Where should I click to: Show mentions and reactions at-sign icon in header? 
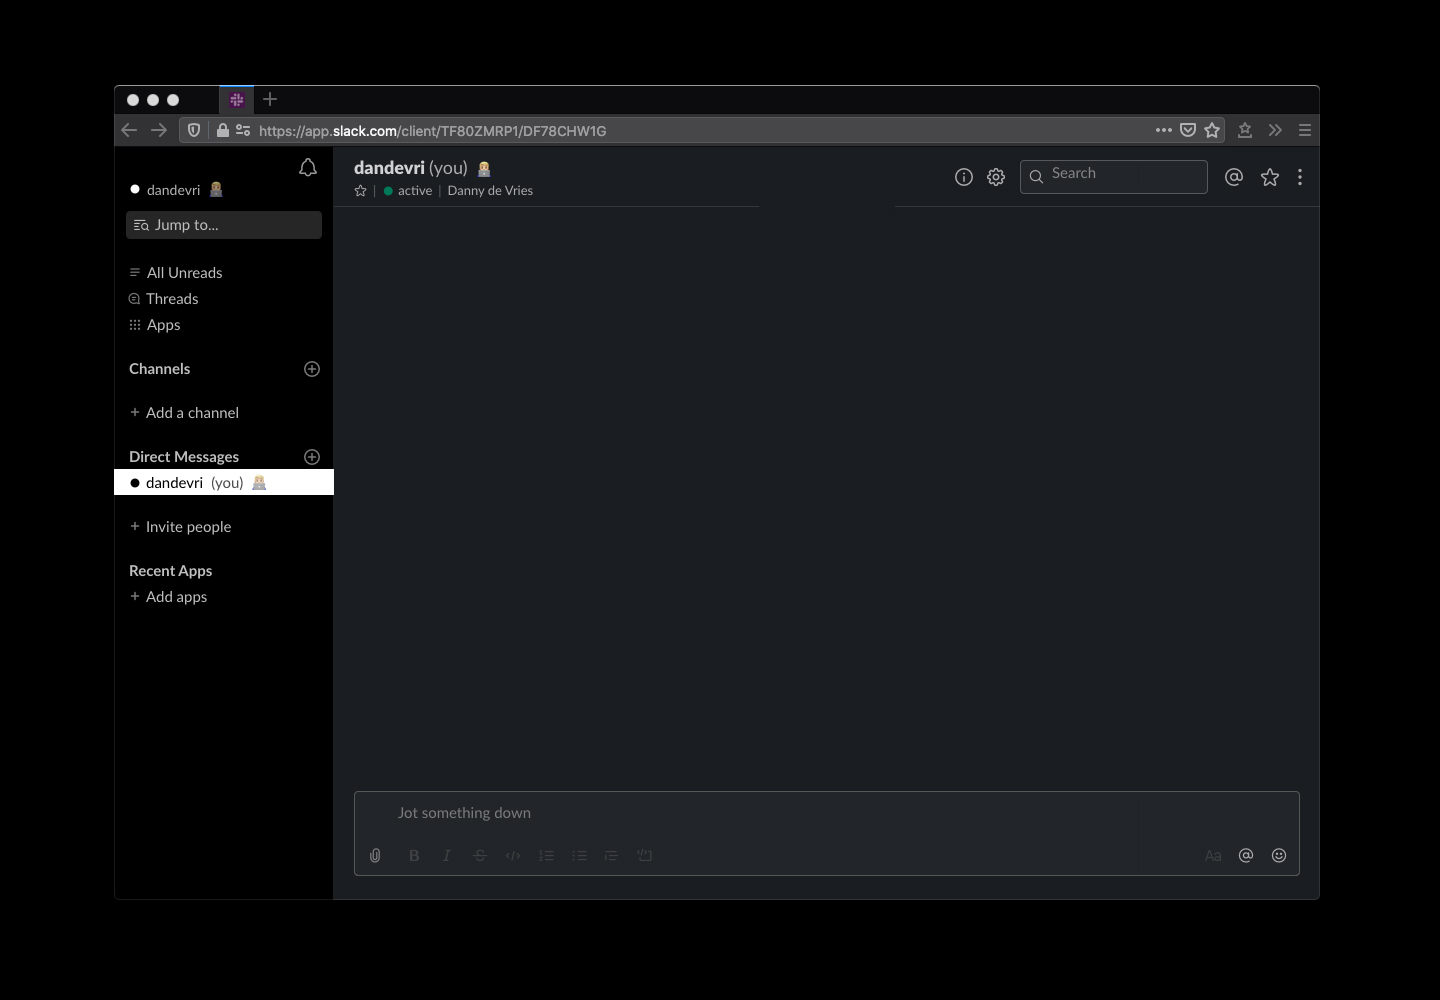point(1234,177)
